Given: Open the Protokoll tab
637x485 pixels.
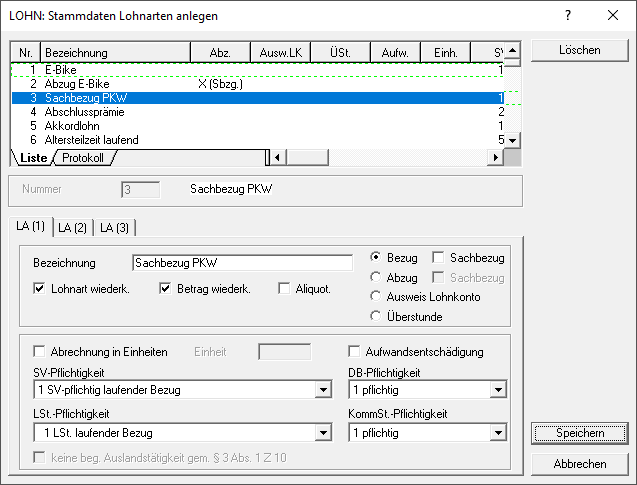Looking at the screenshot, I should (84, 158).
